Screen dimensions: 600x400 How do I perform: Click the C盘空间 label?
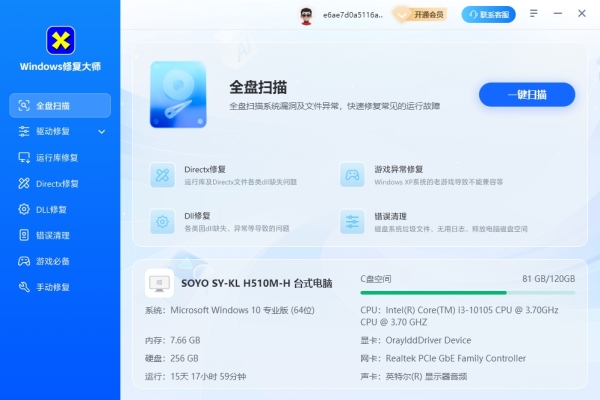pos(376,279)
